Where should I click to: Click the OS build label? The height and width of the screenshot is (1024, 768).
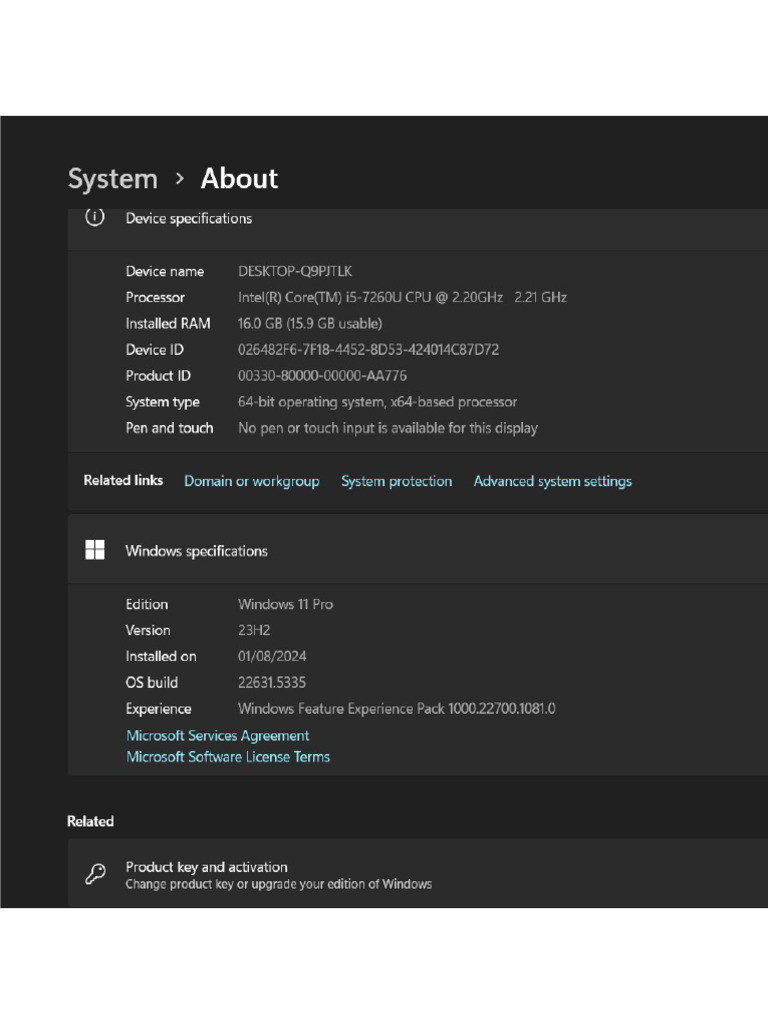click(152, 682)
